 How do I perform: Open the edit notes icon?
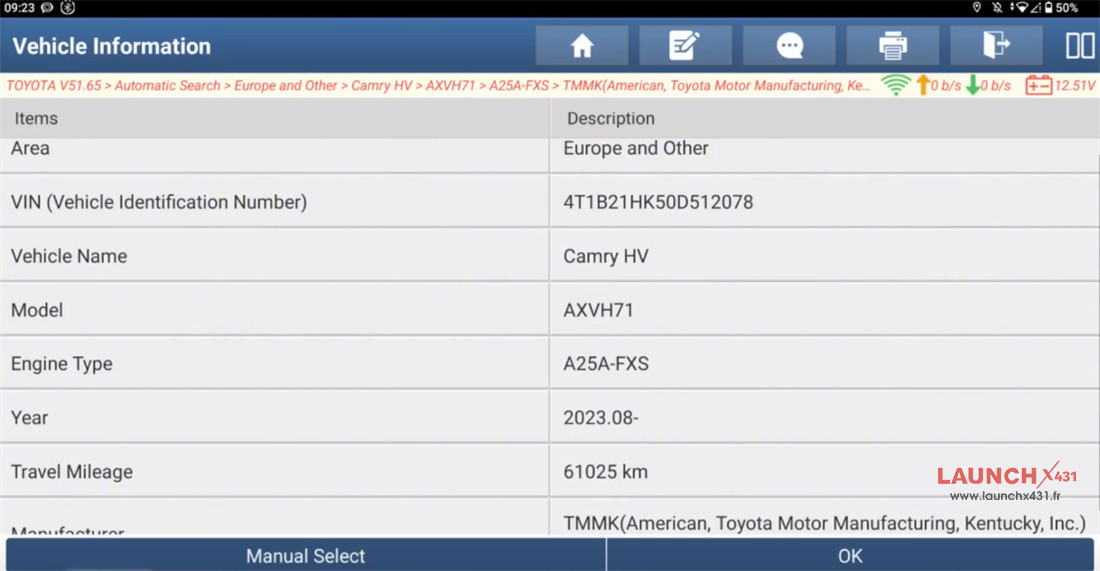coord(685,46)
